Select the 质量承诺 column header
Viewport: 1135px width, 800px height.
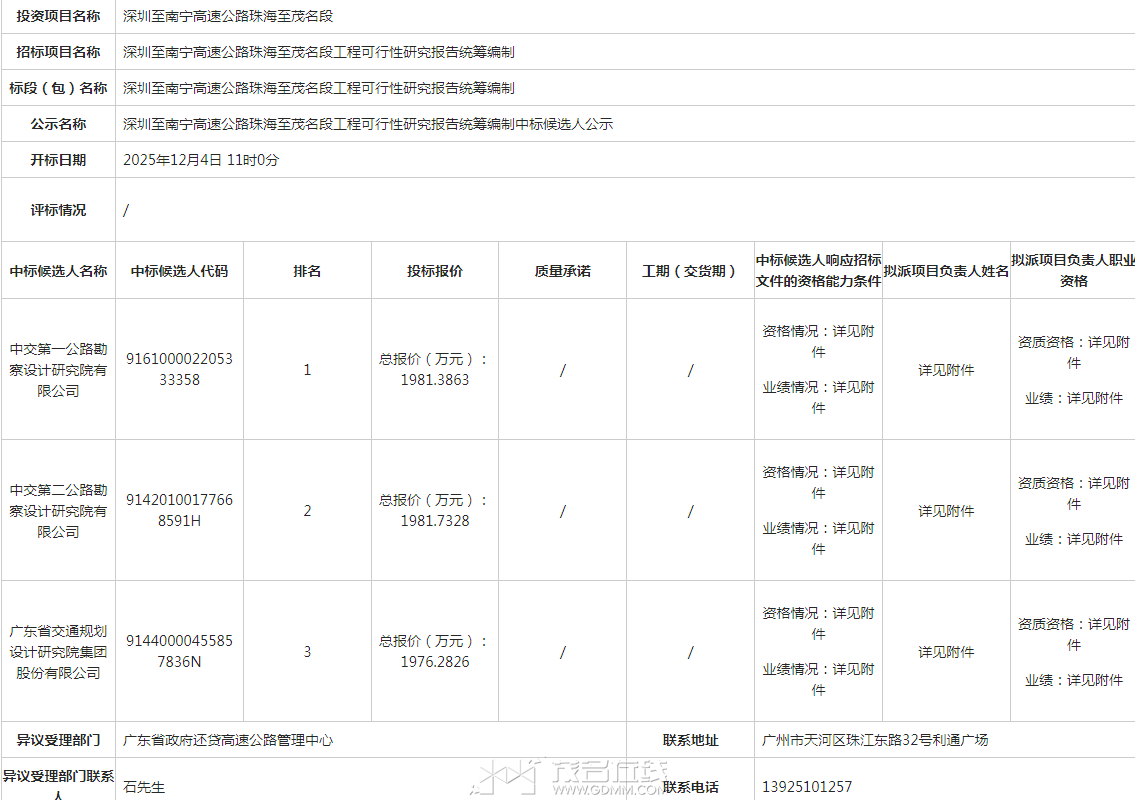pyautogui.click(x=562, y=271)
